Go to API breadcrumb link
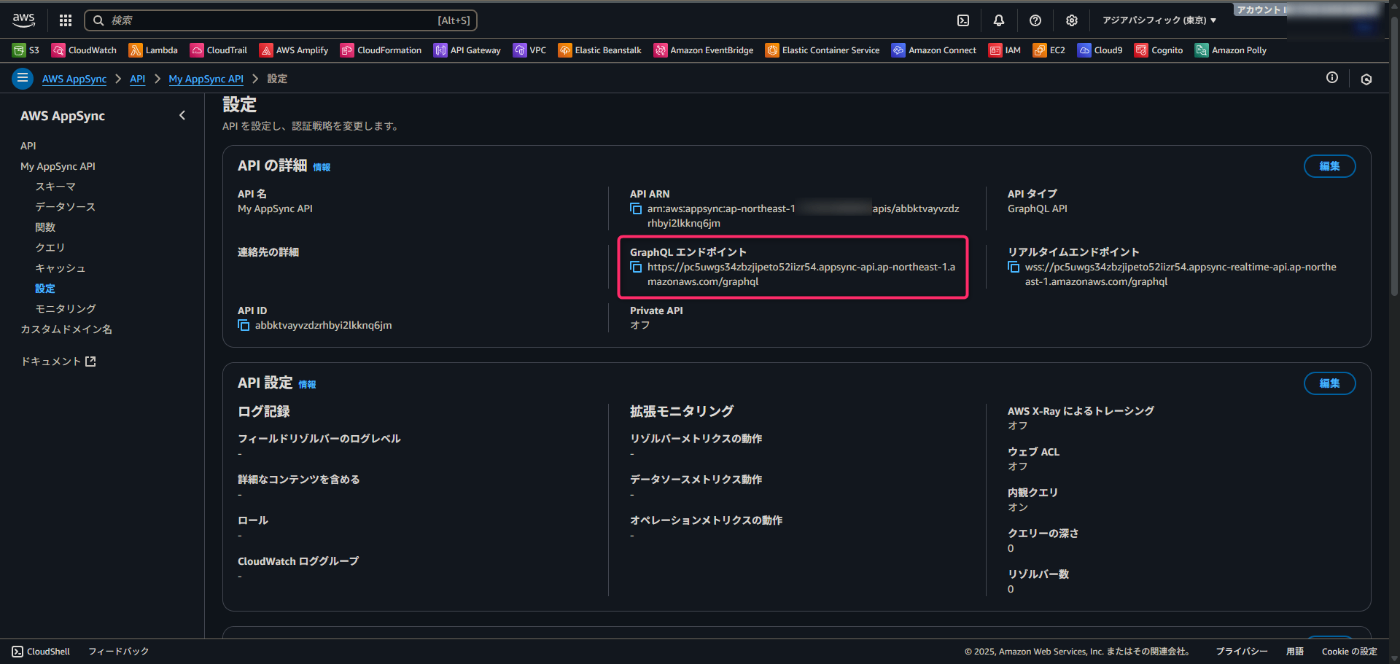Screen dimensions: 1400x664 137,79
